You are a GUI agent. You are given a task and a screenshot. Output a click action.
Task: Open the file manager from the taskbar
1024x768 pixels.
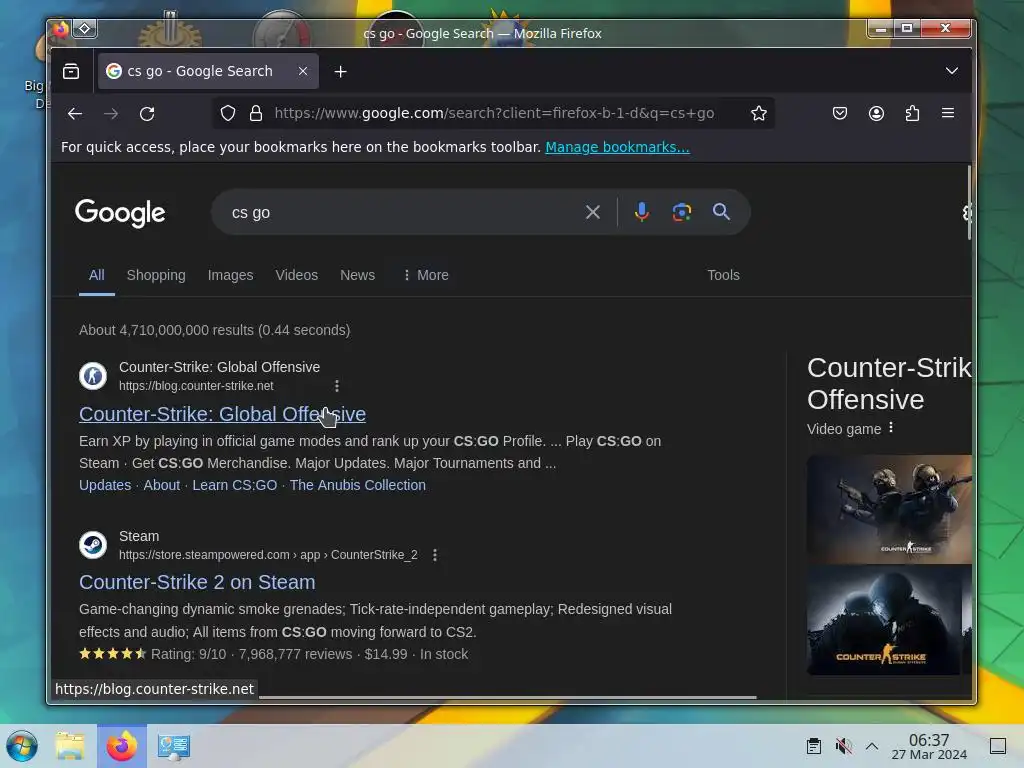tap(70, 746)
